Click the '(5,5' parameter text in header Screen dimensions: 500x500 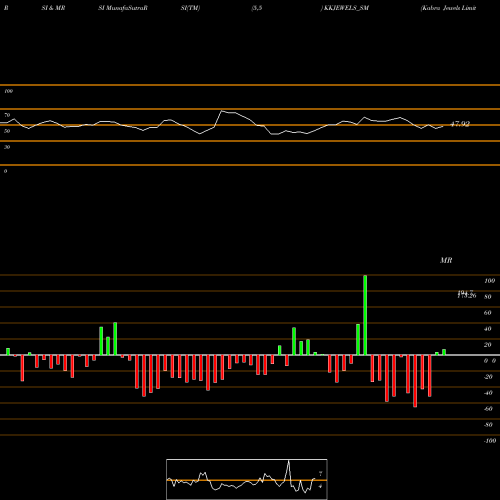[257, 8]
